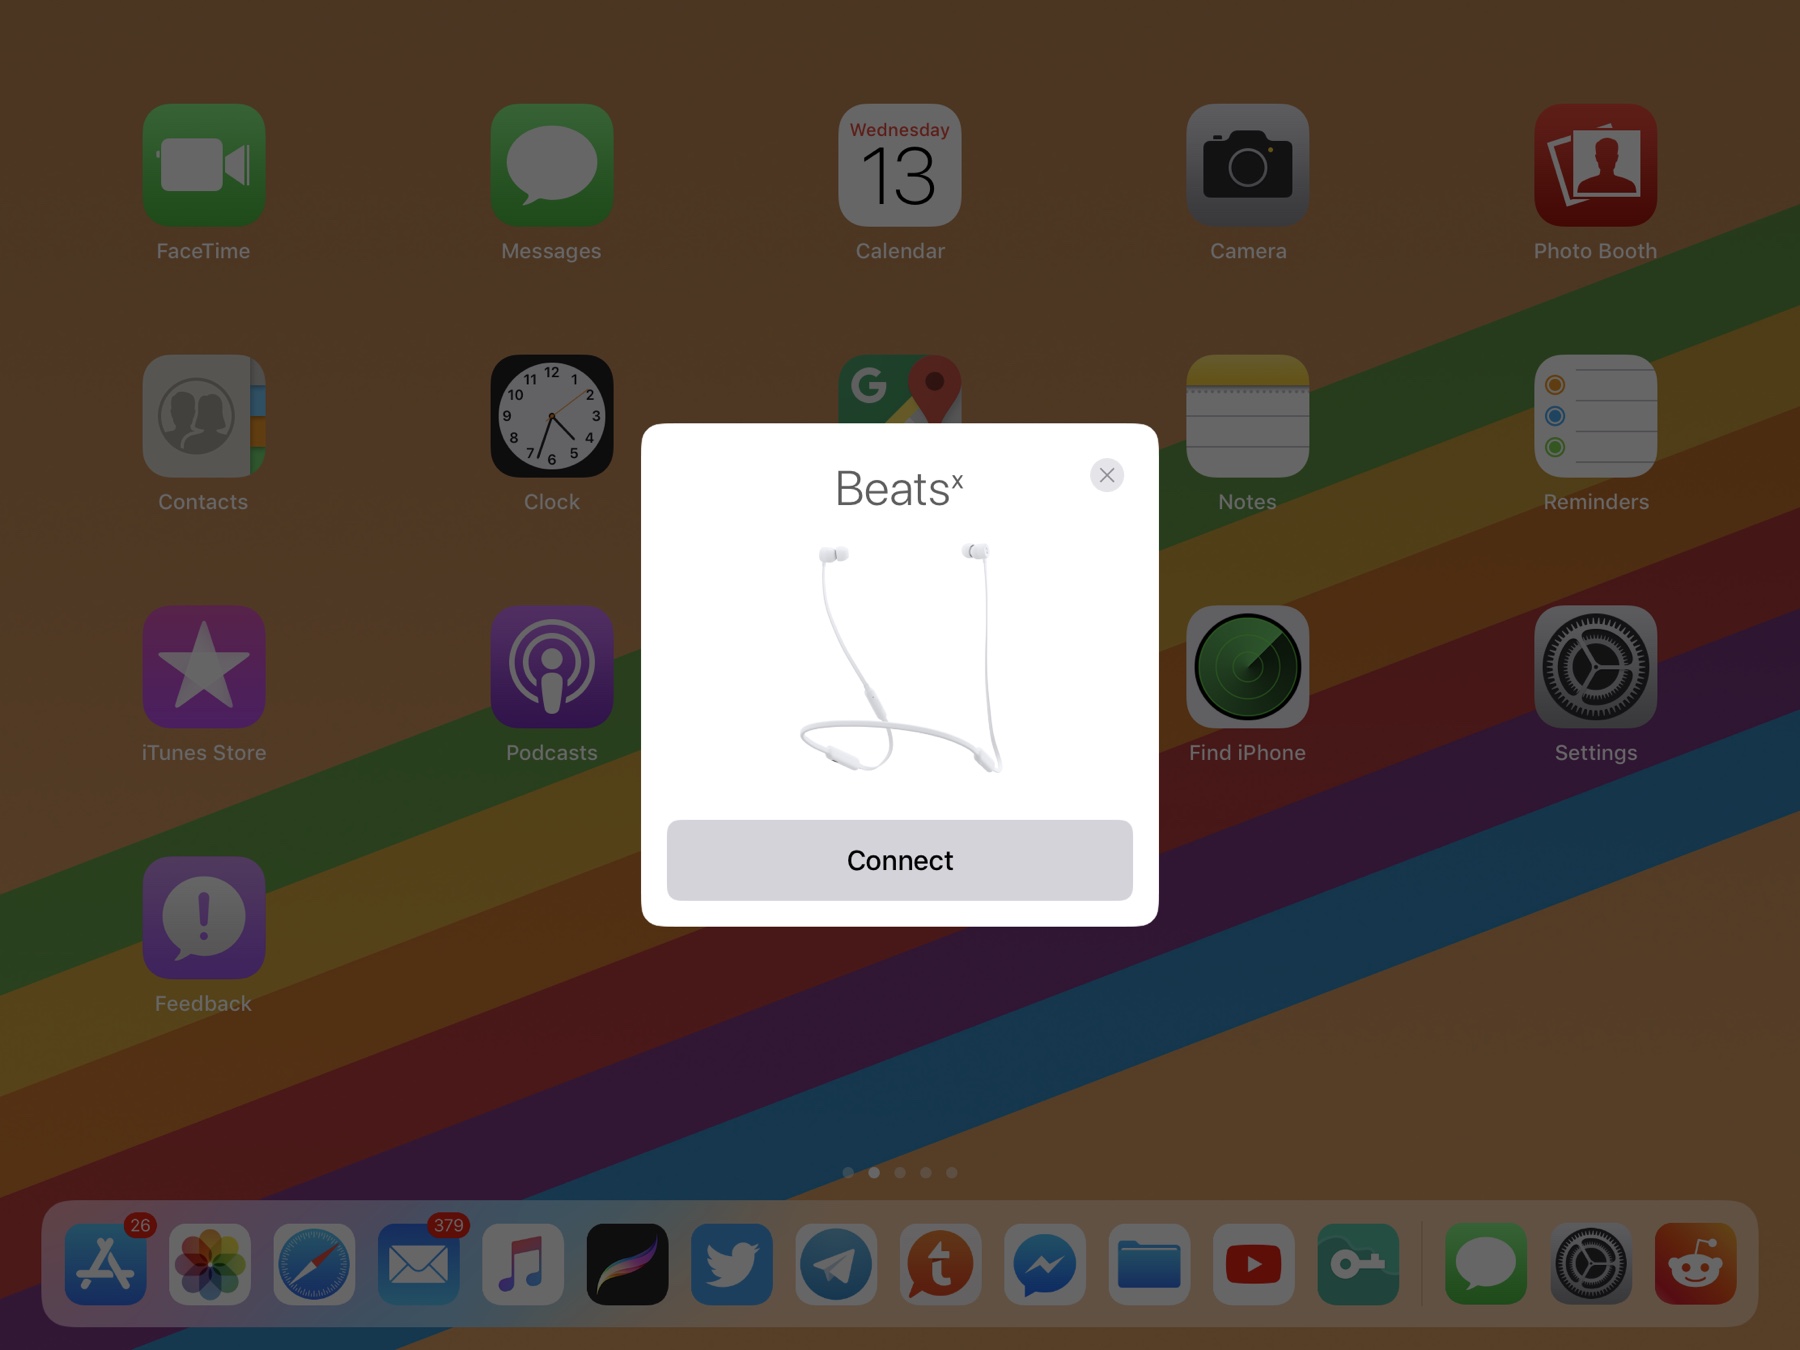Open the Contacts app

pos(204,416)
